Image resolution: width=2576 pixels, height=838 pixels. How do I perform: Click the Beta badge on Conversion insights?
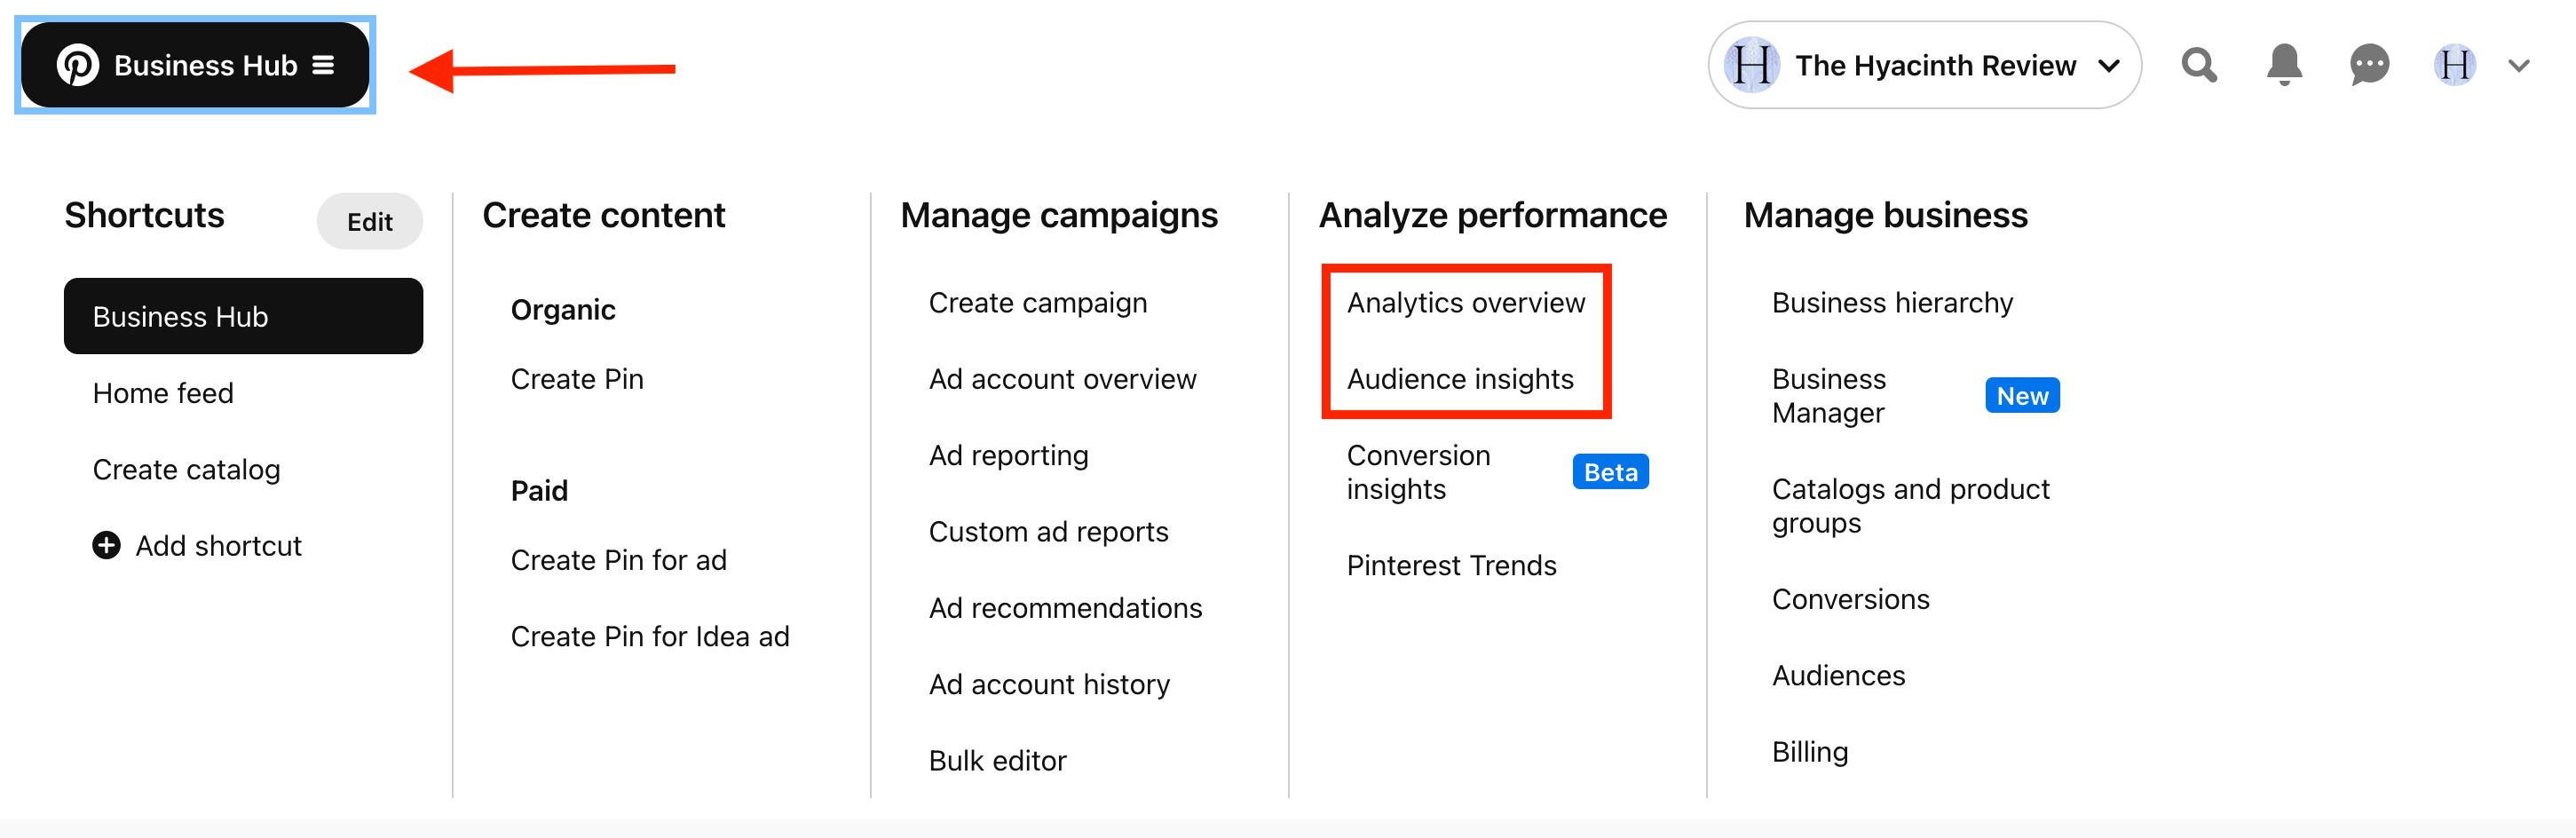1609,471
